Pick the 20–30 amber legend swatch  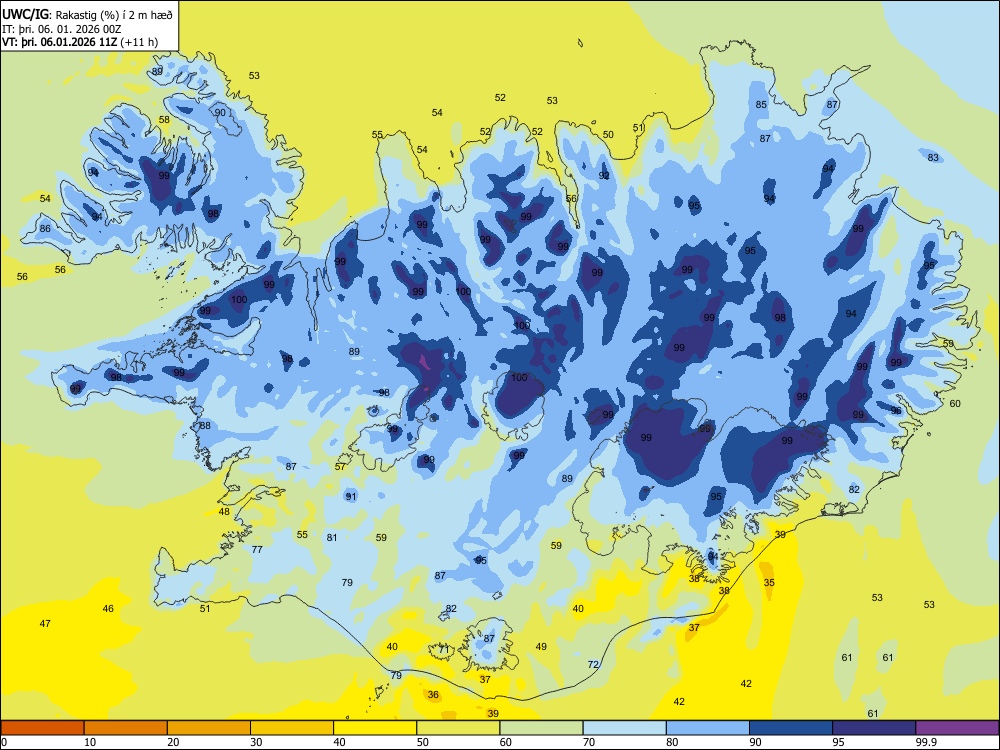pyautogui.click(x=209, y=728)
